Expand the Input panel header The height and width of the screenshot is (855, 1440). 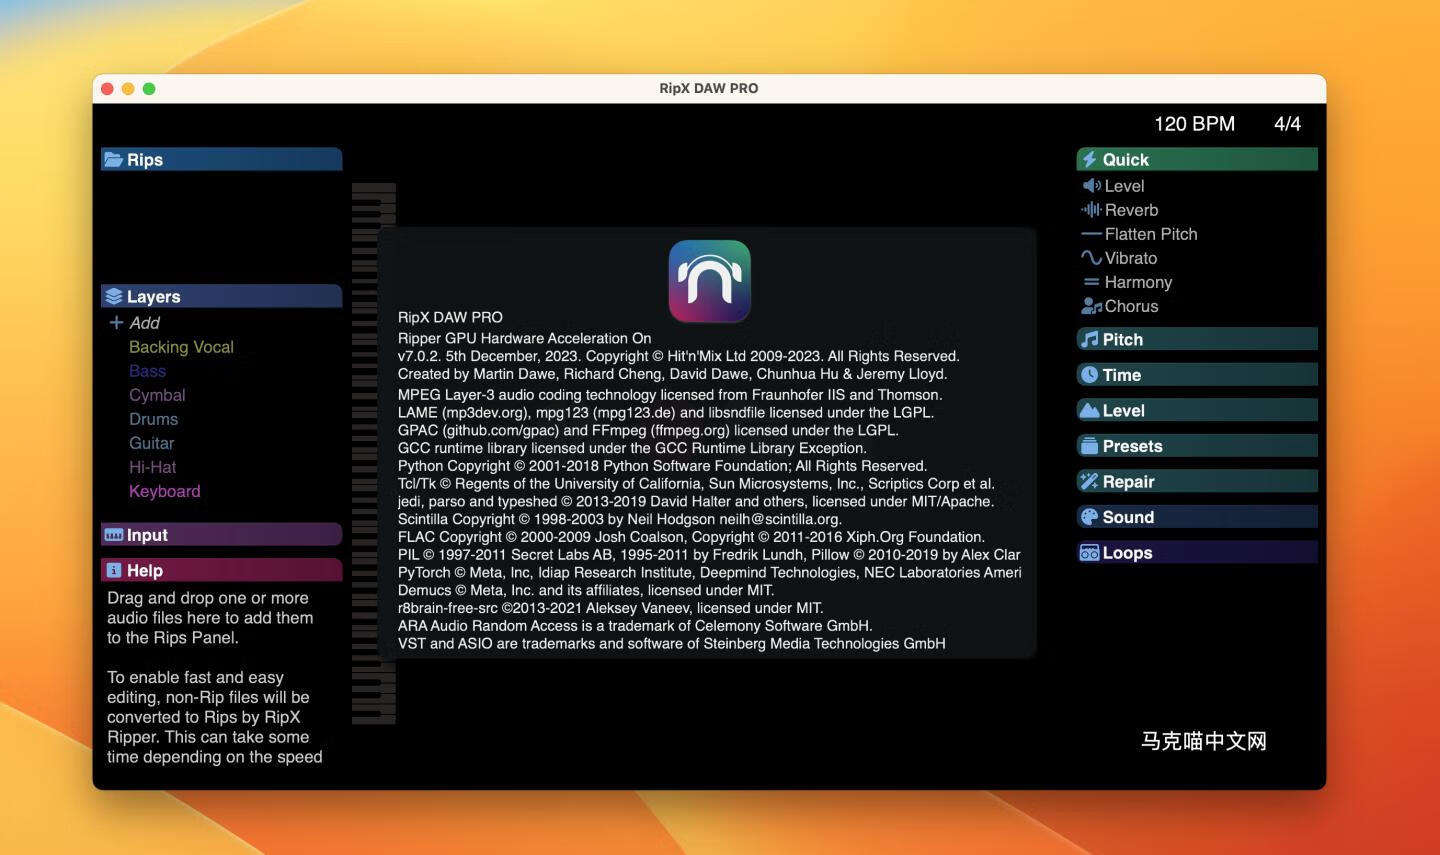[221, 534]
